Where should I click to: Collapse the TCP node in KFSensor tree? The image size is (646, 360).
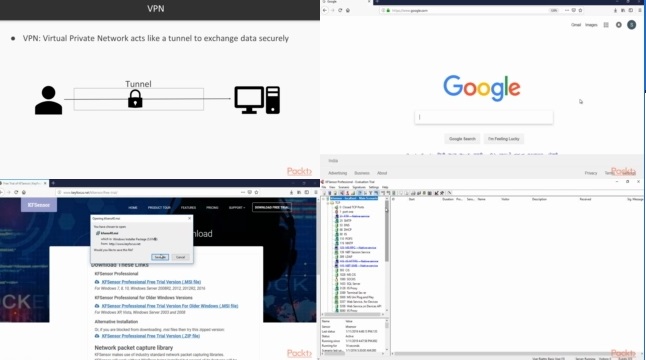328,203
